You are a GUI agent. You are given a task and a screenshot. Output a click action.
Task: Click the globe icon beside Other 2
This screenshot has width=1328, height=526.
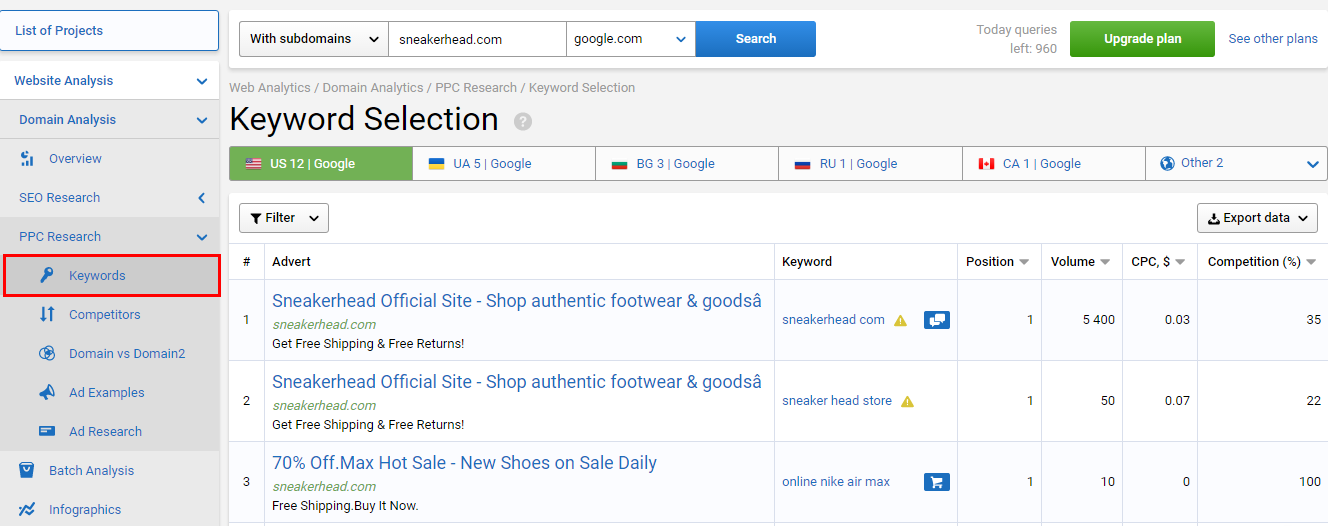pos(1167,163)
